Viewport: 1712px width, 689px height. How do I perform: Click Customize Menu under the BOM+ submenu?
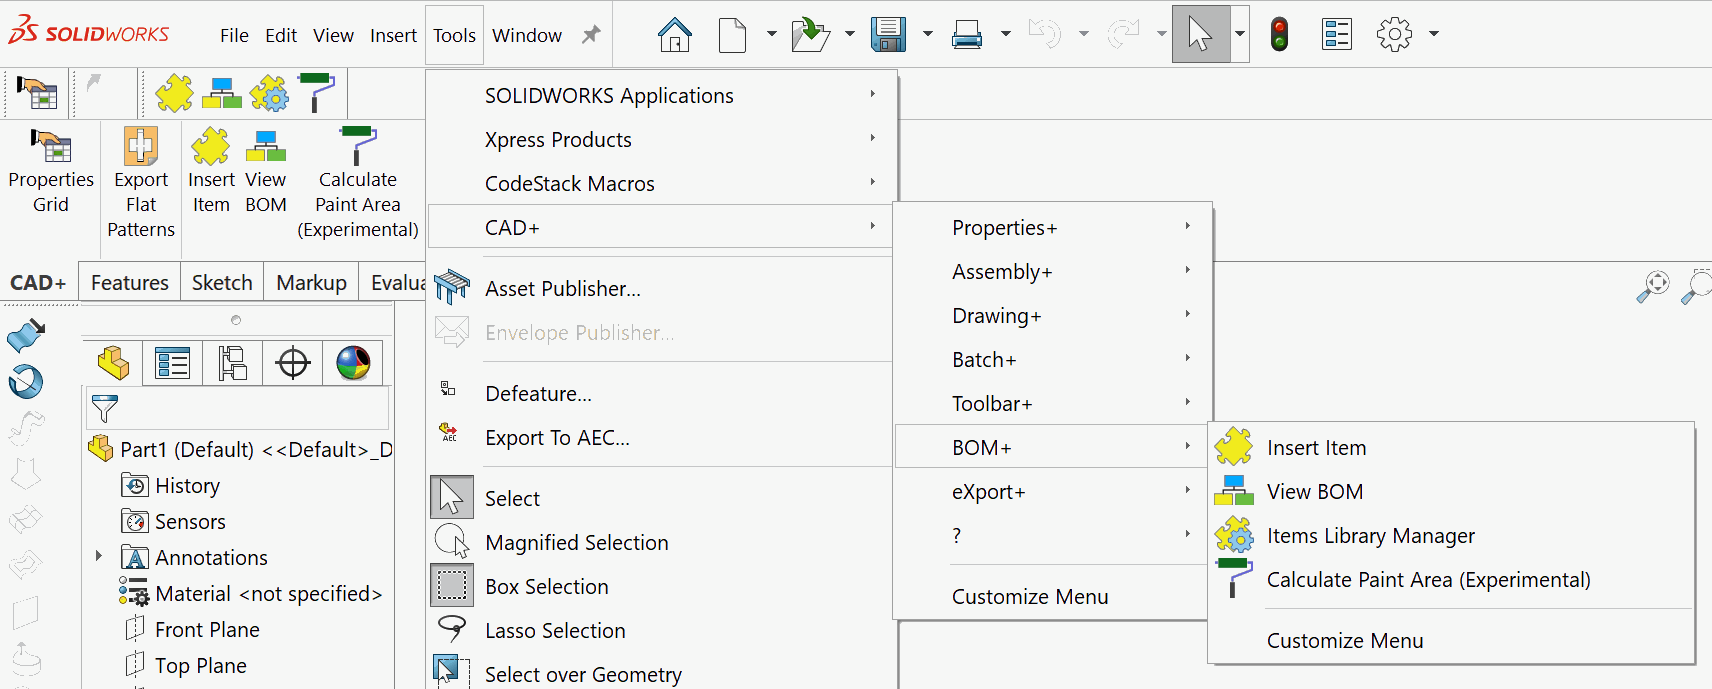(x=1451, y=641)
